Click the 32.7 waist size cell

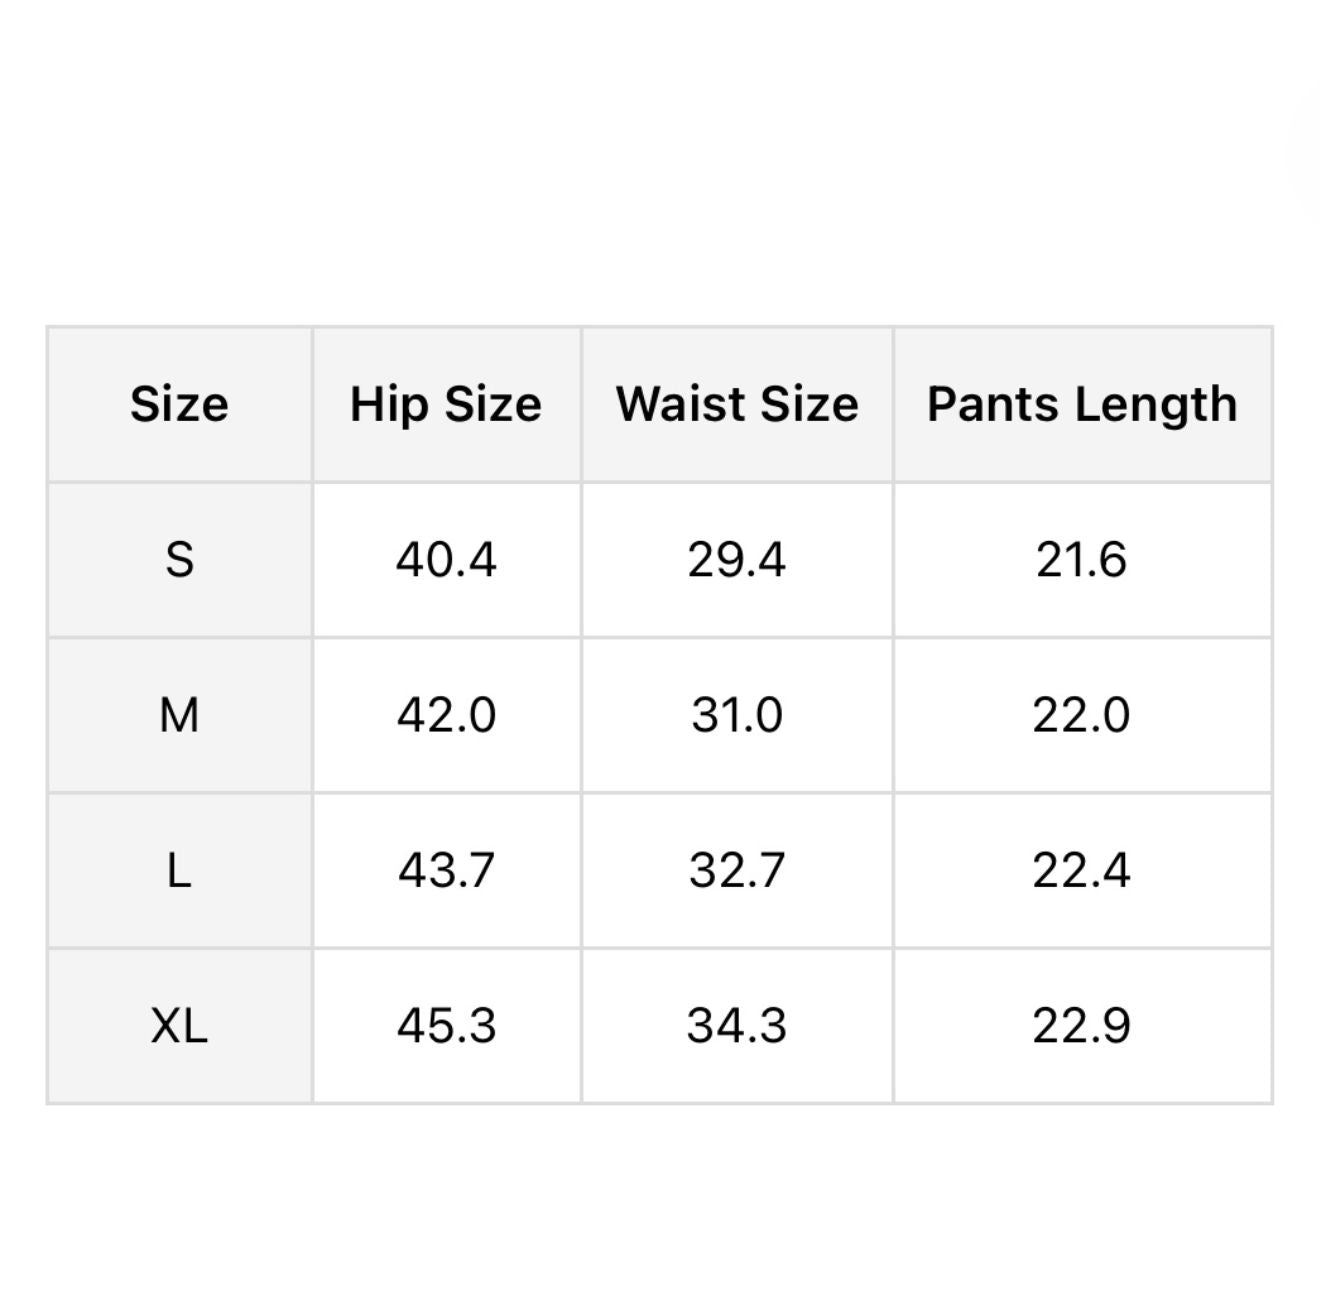[737, 870]
